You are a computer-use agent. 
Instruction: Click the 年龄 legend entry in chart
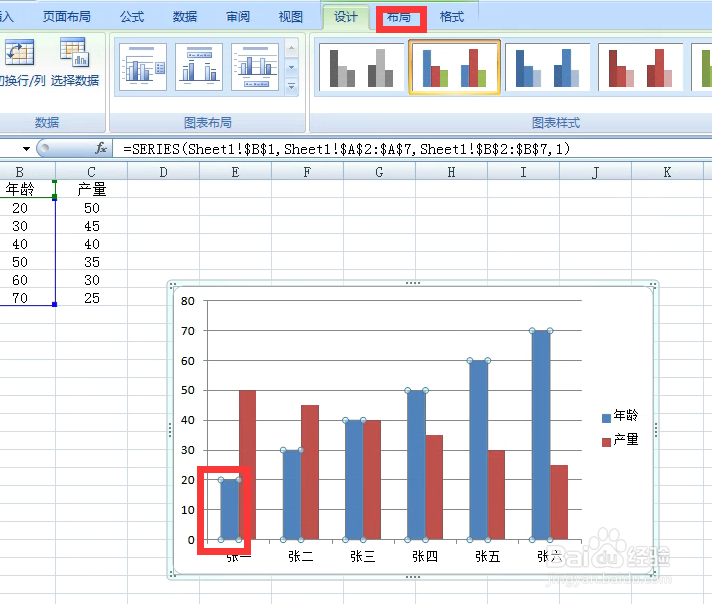[620, 416]
